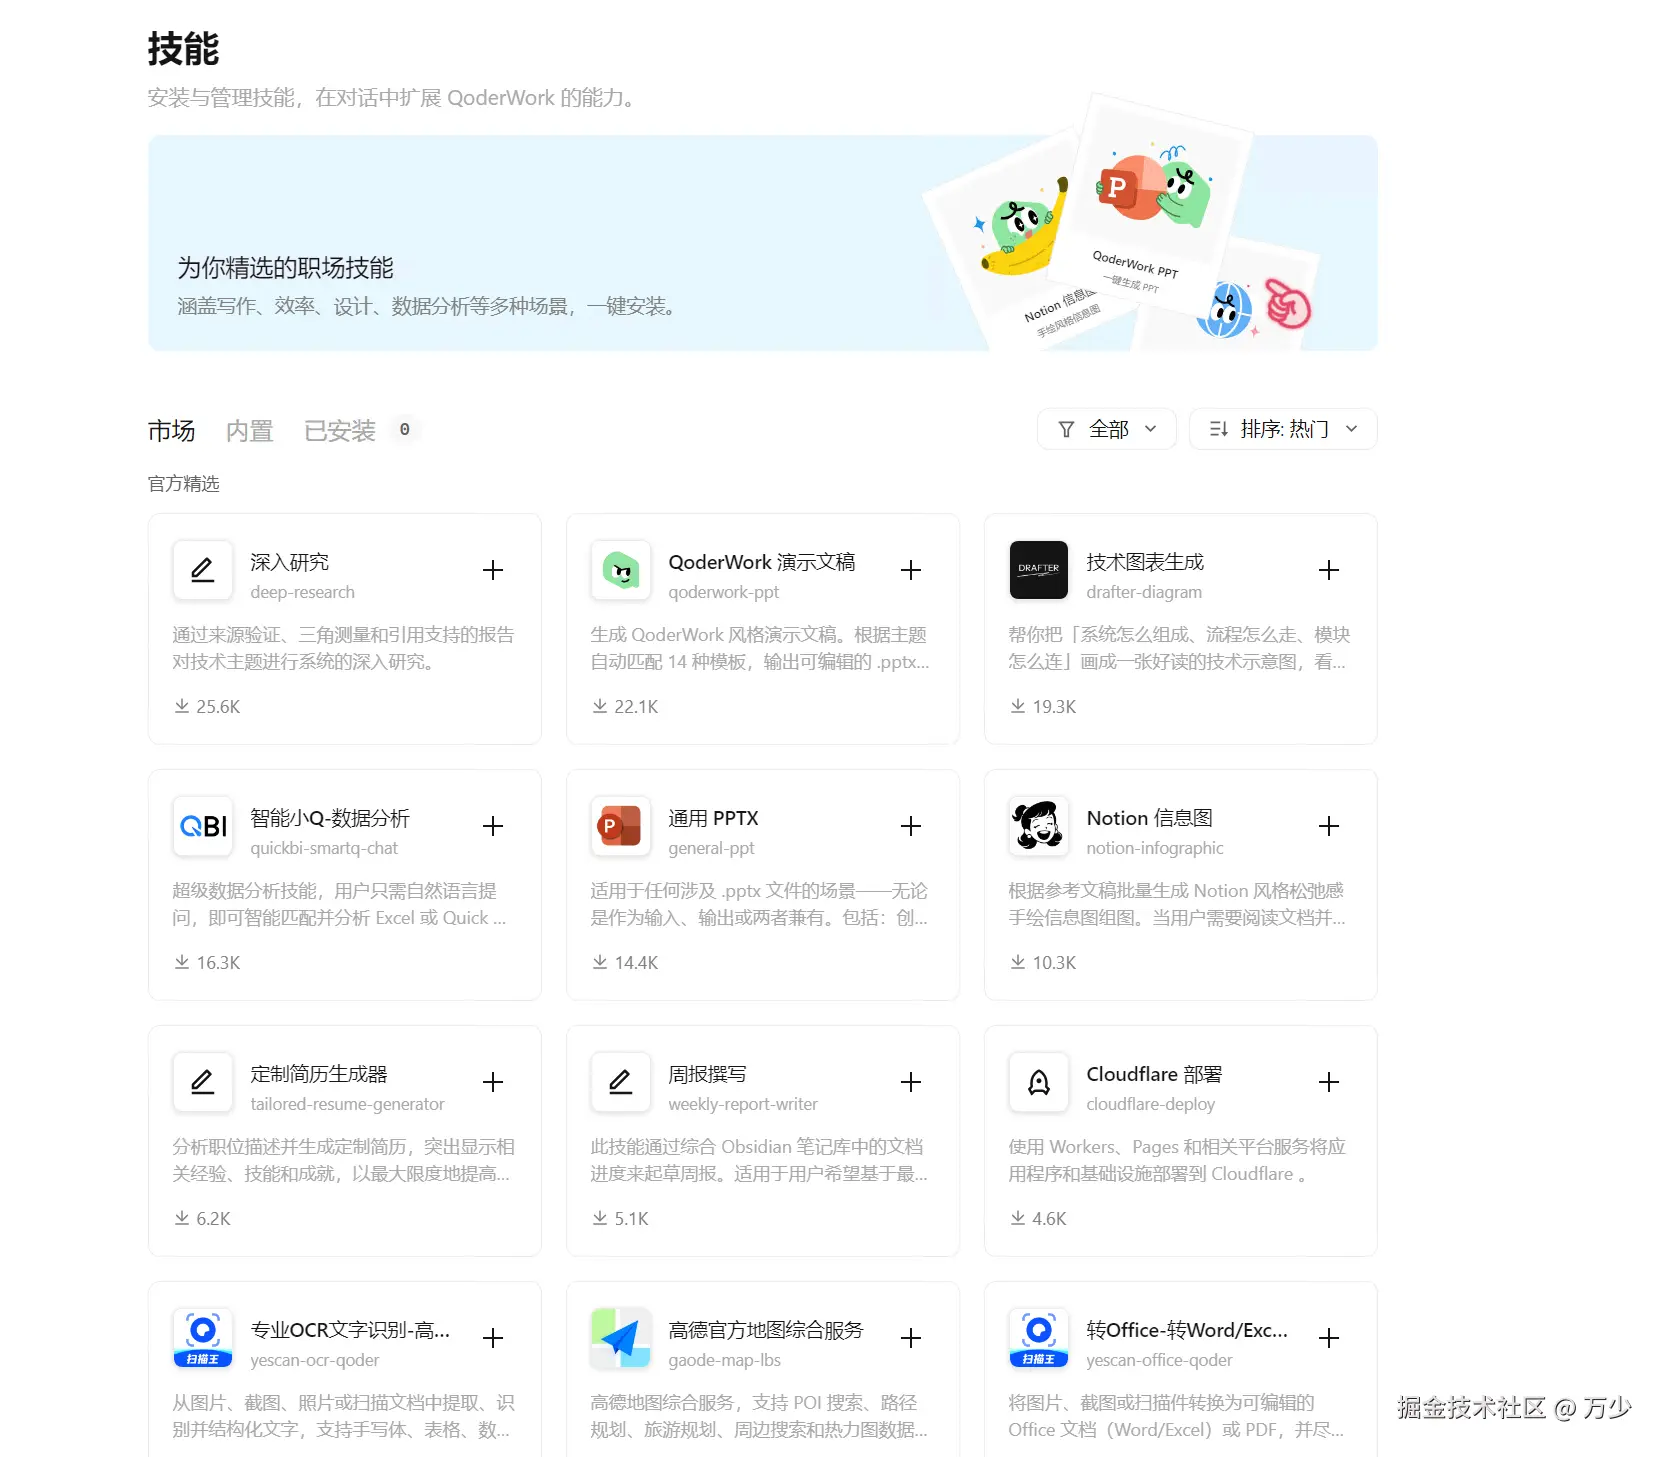Screen dimensions: 1668x1457
Task: Open the 全部 filter dropdown
Action: coord(1107,429)
